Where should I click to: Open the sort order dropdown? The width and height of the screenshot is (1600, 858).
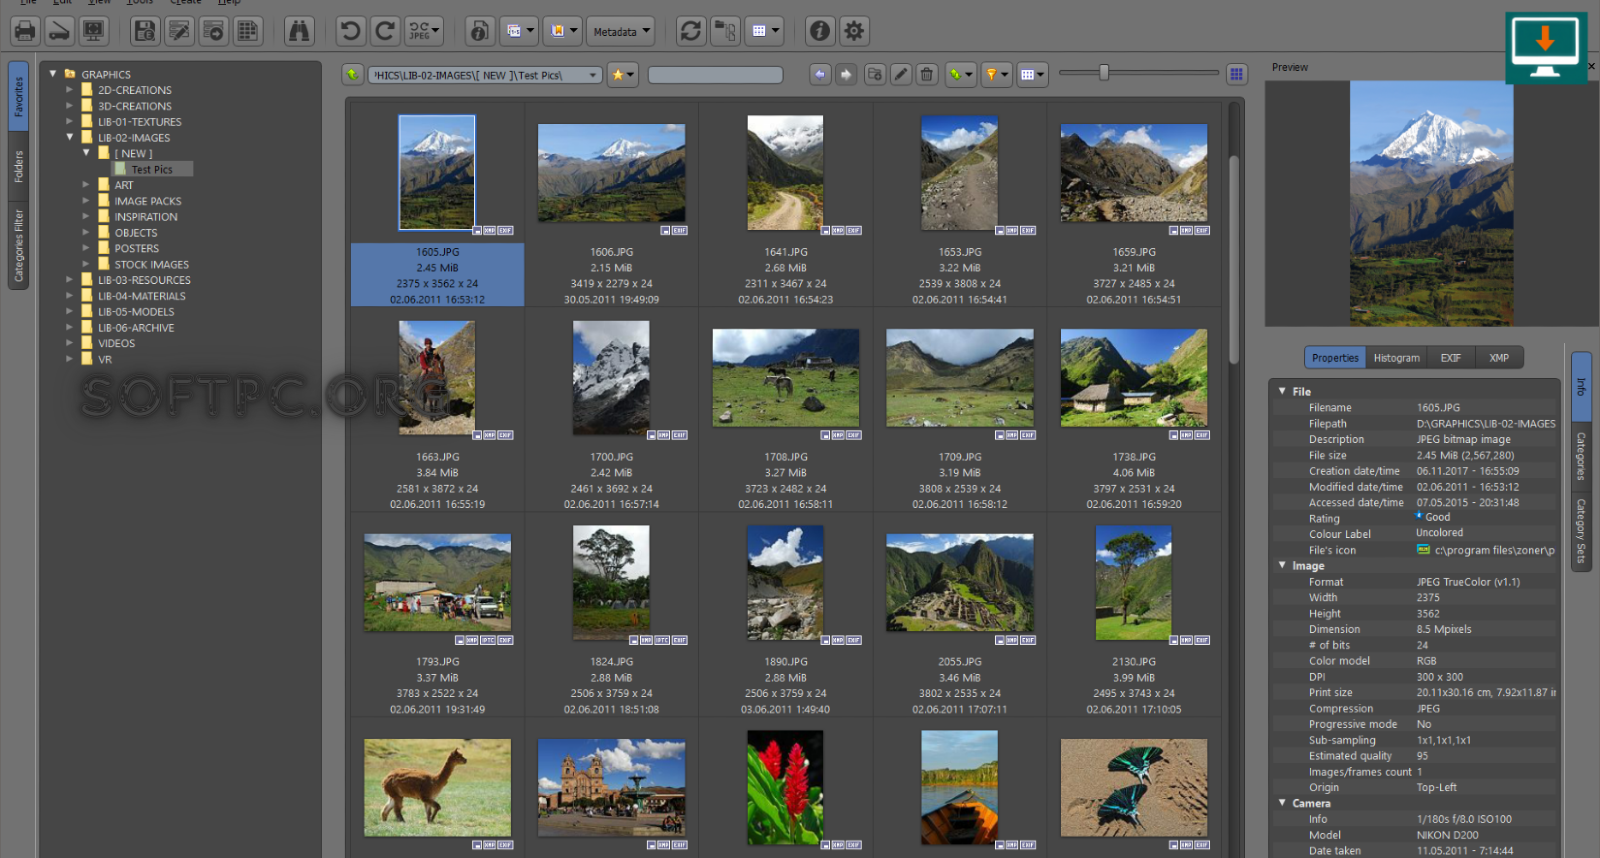[961, 75]
